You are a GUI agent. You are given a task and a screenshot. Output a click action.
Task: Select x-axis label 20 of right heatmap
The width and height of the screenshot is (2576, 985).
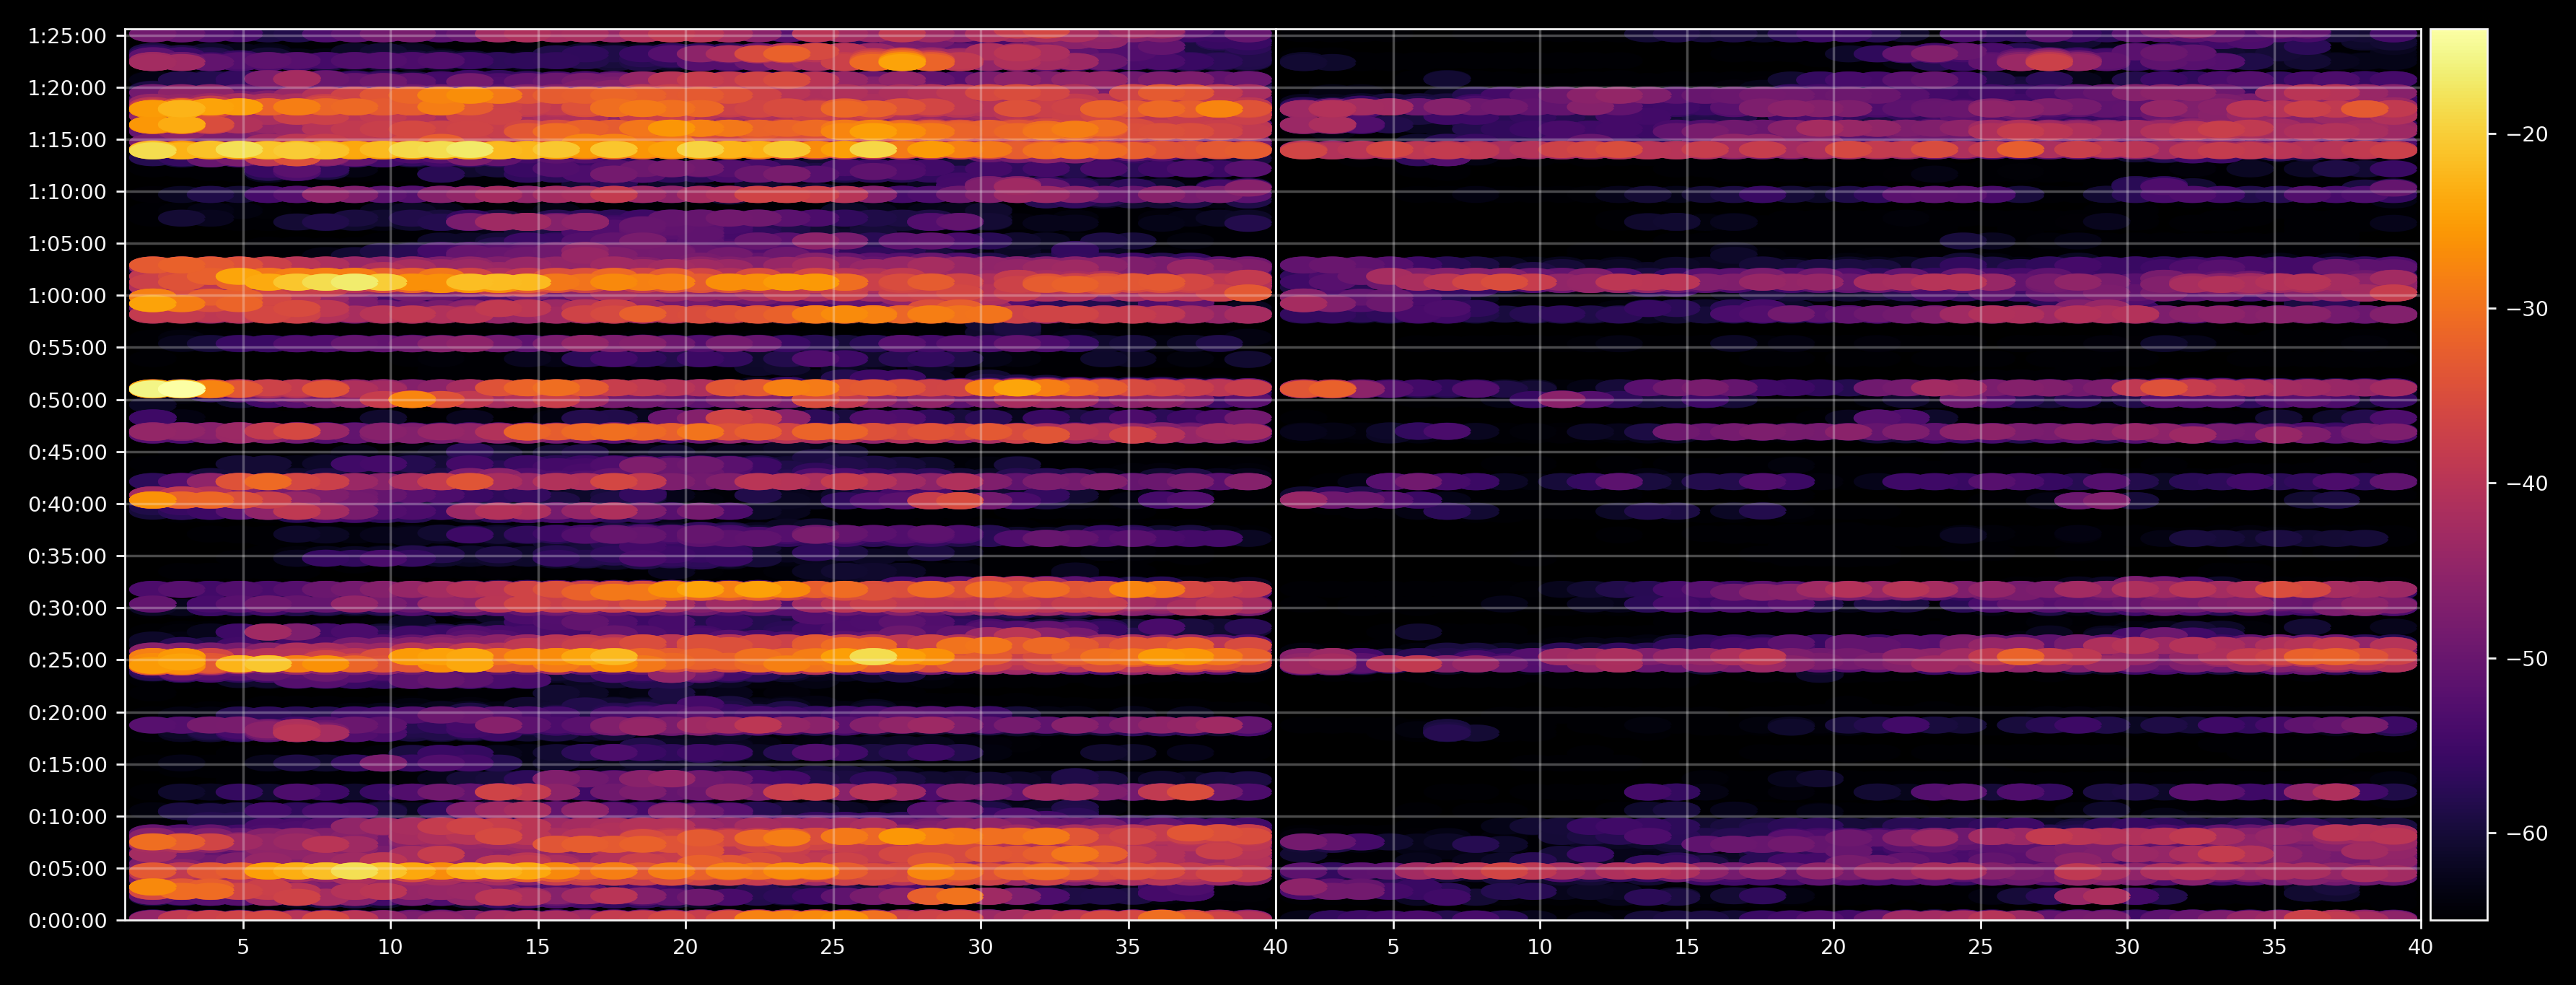coord(1833,947)
